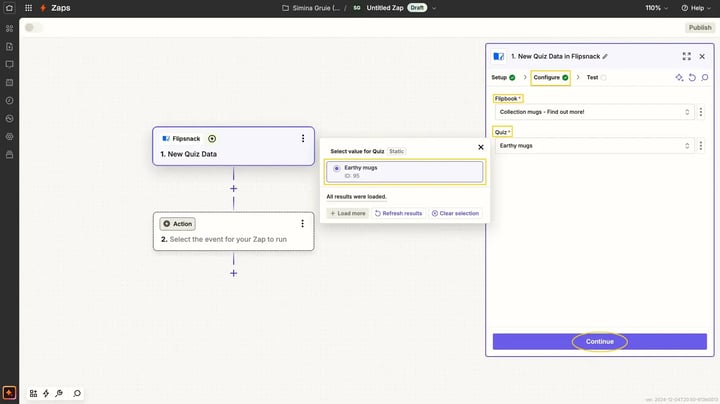The width and height of the screenshot is (720, 404).
Task: Open the Flipbook dropdown field
Action: coord(594,112)
